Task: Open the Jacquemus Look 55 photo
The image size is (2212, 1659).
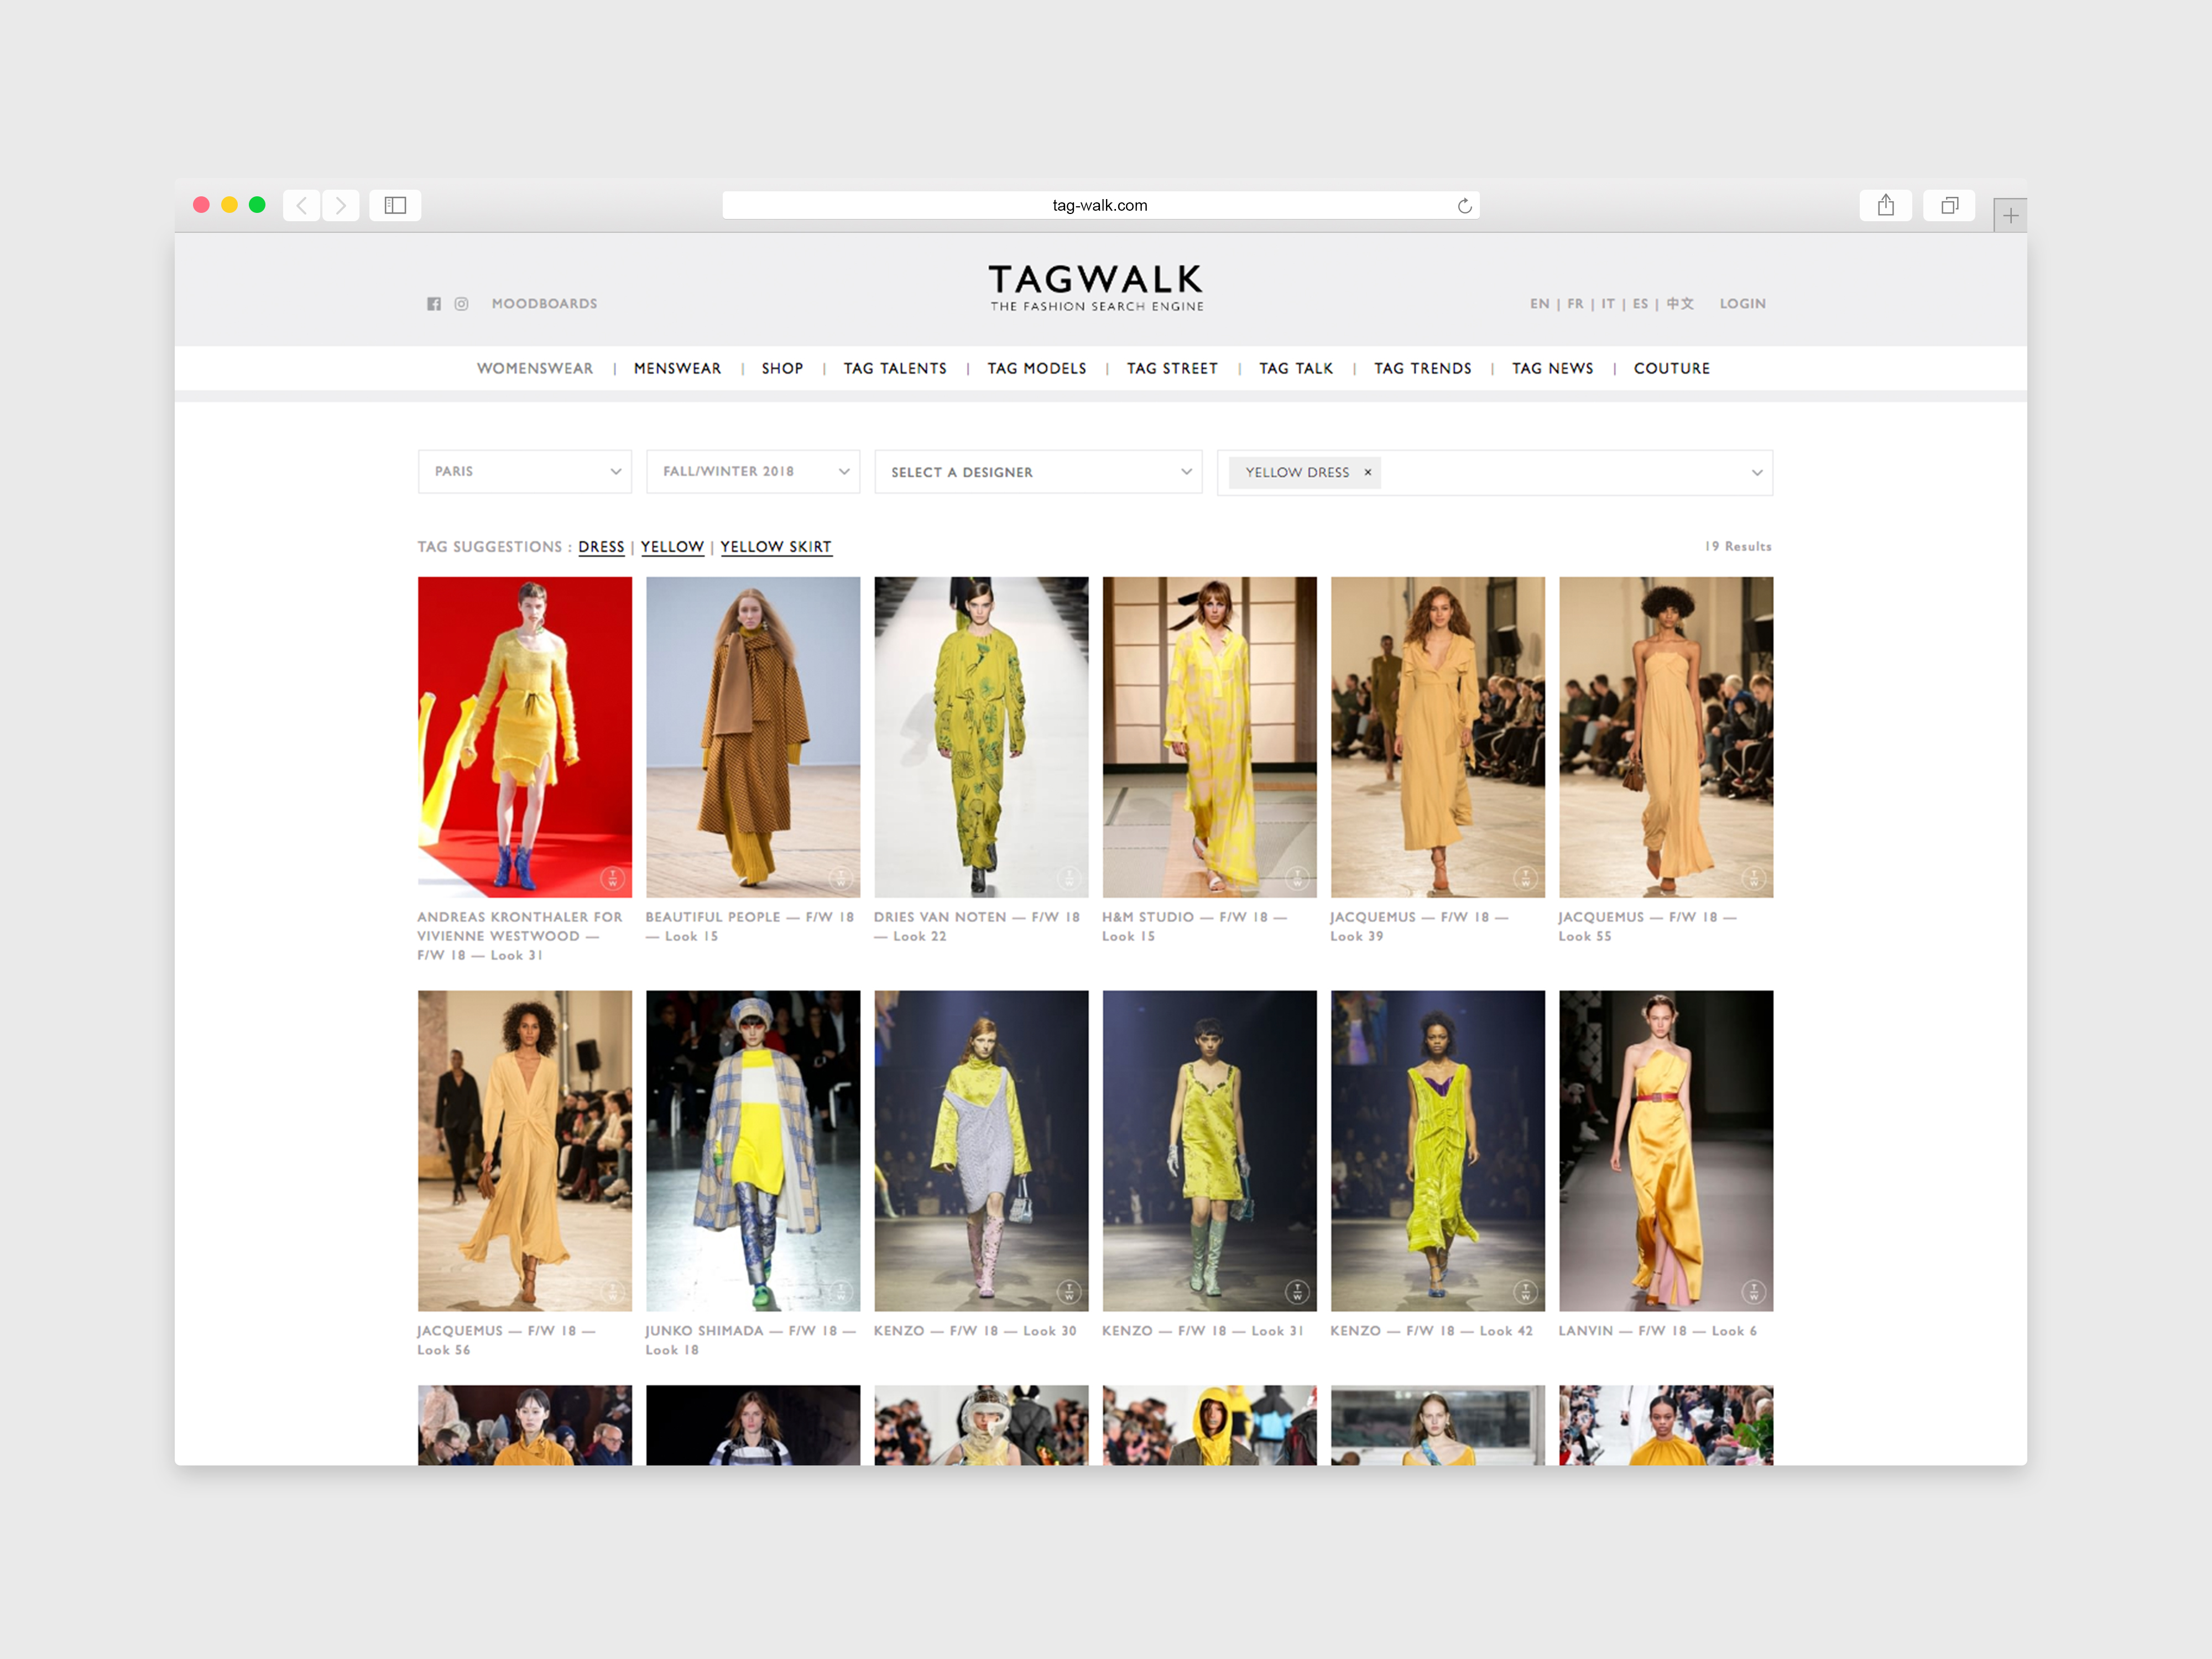Action: tap(1666, 736)
